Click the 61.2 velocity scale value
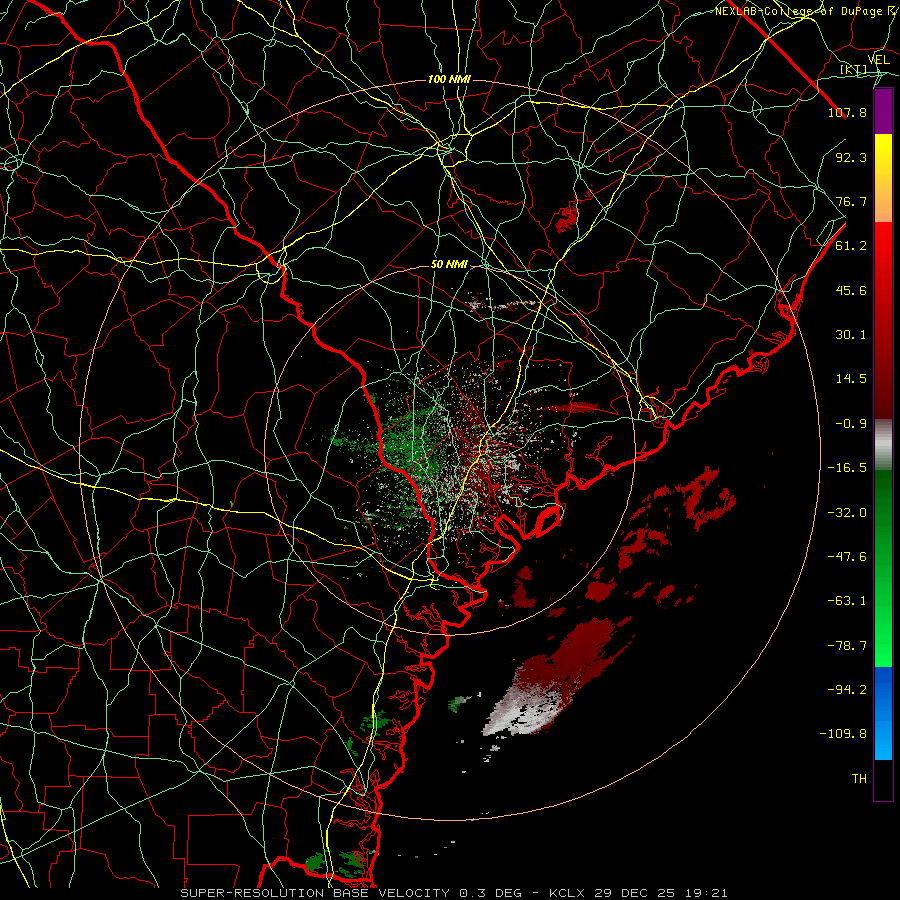900x900 pixels. (851, 246)
